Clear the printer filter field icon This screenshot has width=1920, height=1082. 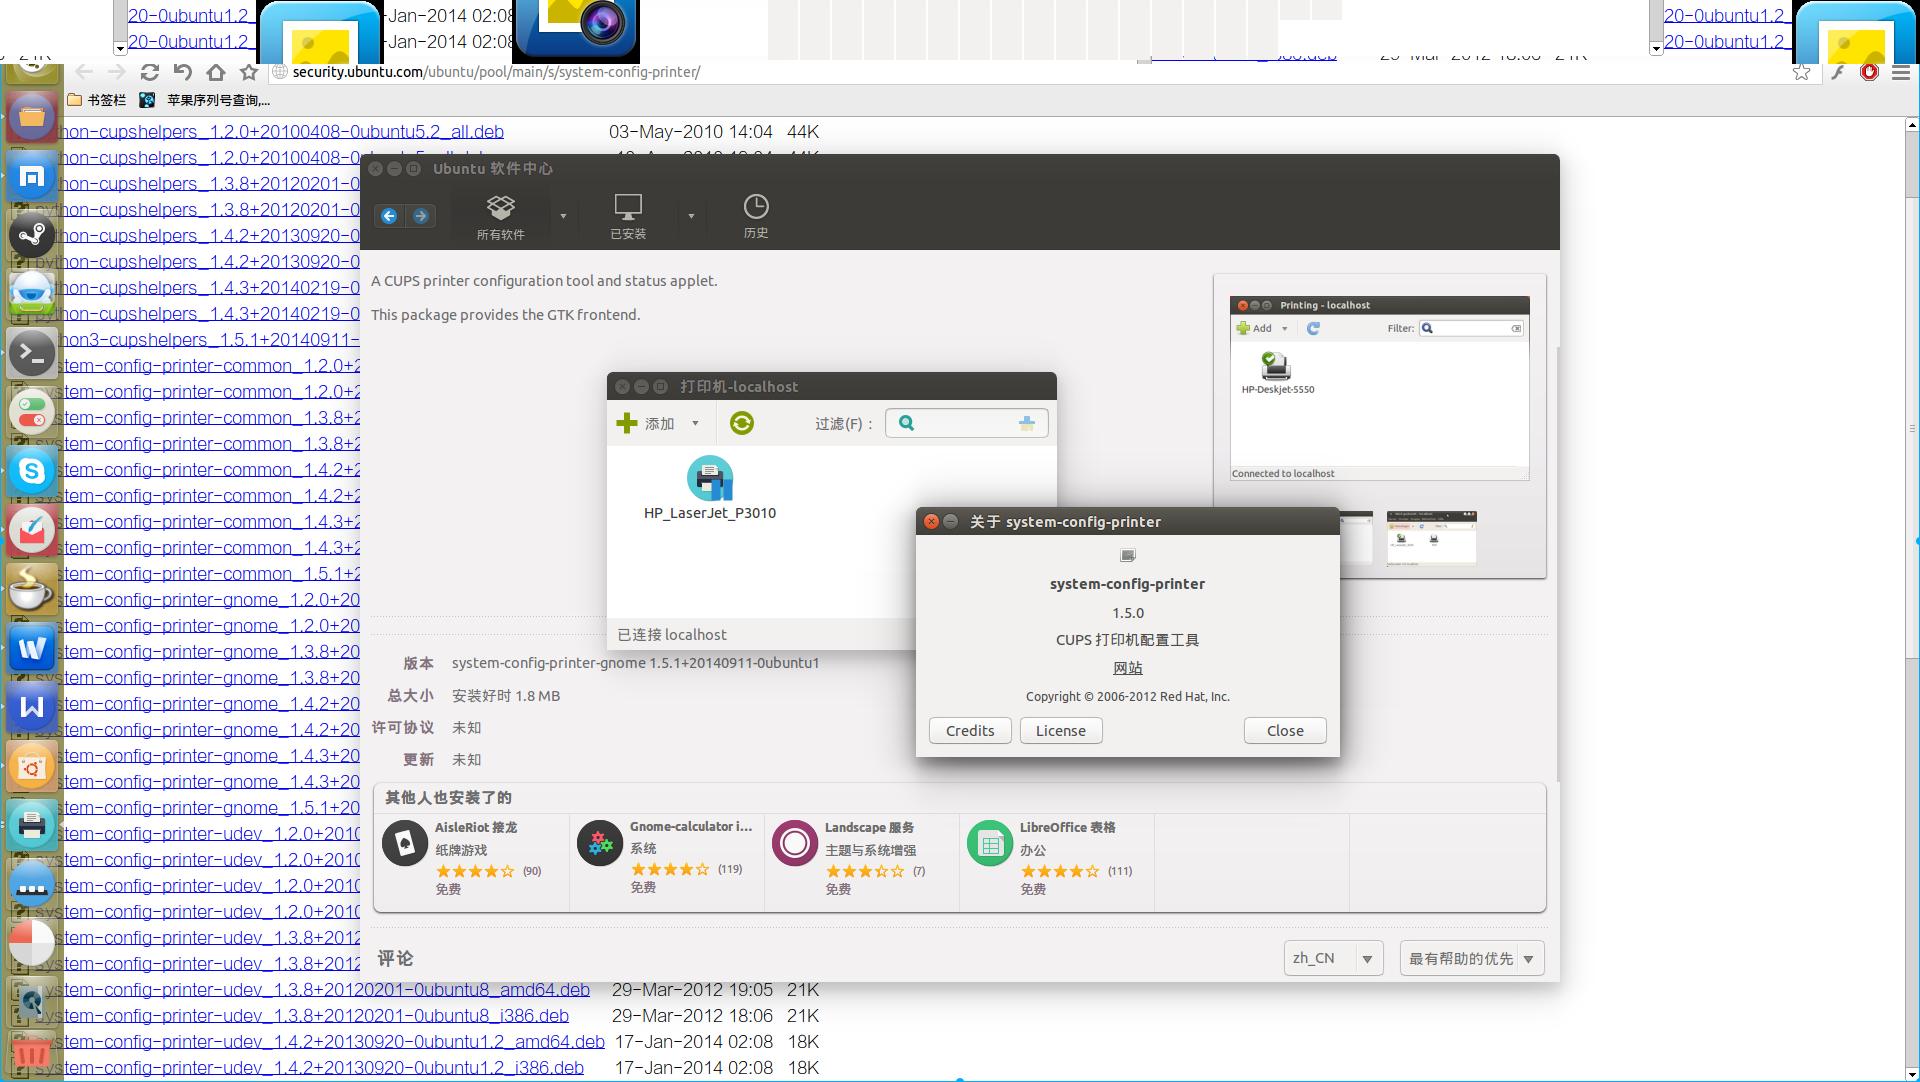coord(1027,423)
